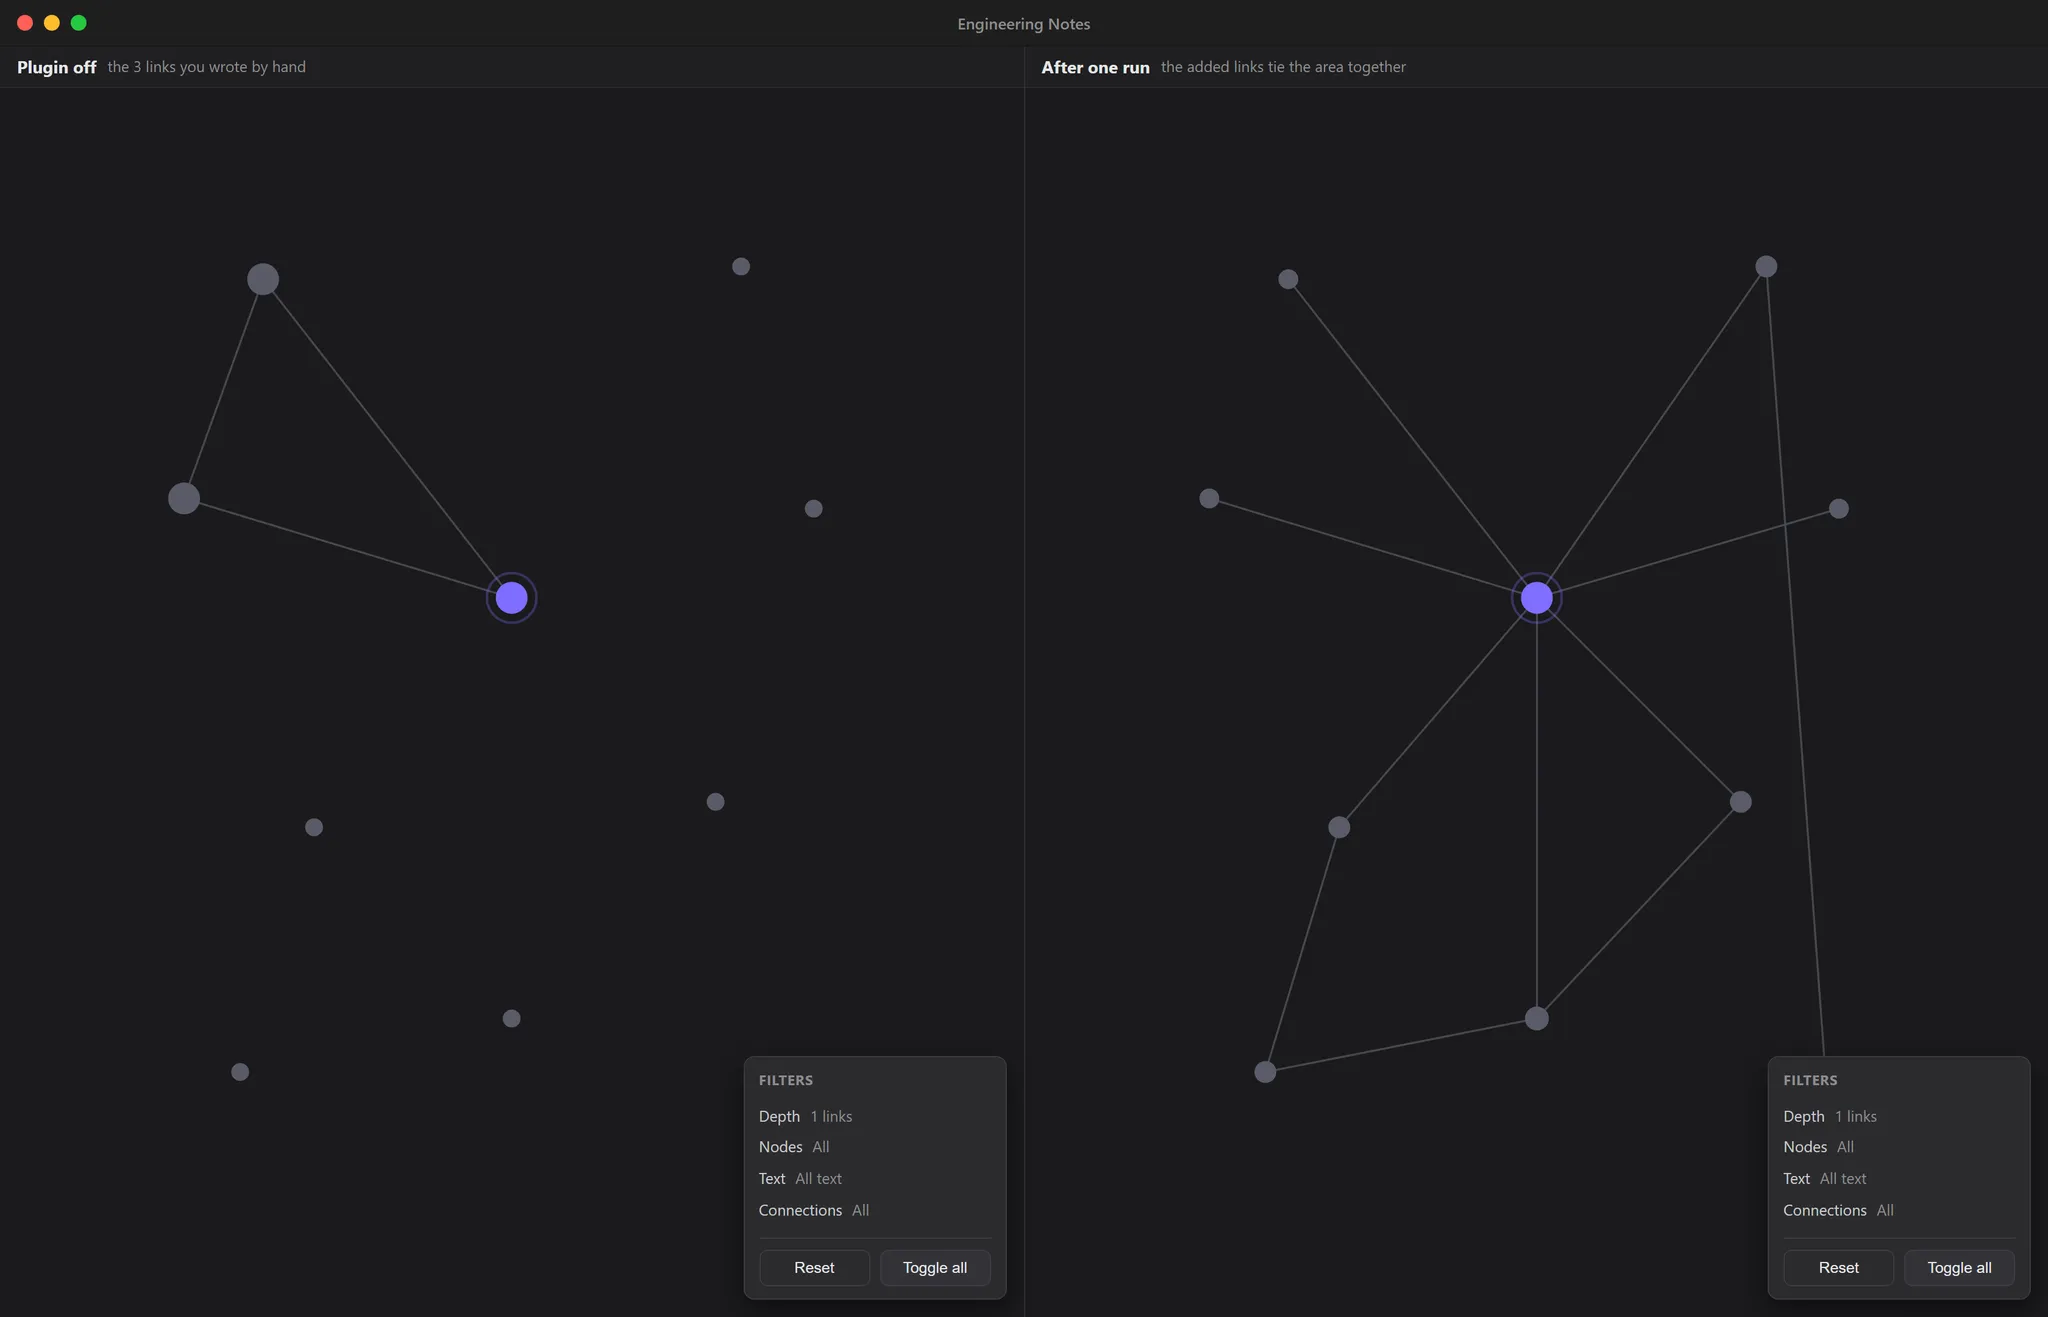This screenshot has width=2048, height=1317.
Task: Click the FILTERS title in the Plugin off panel
Action: 785,1080
